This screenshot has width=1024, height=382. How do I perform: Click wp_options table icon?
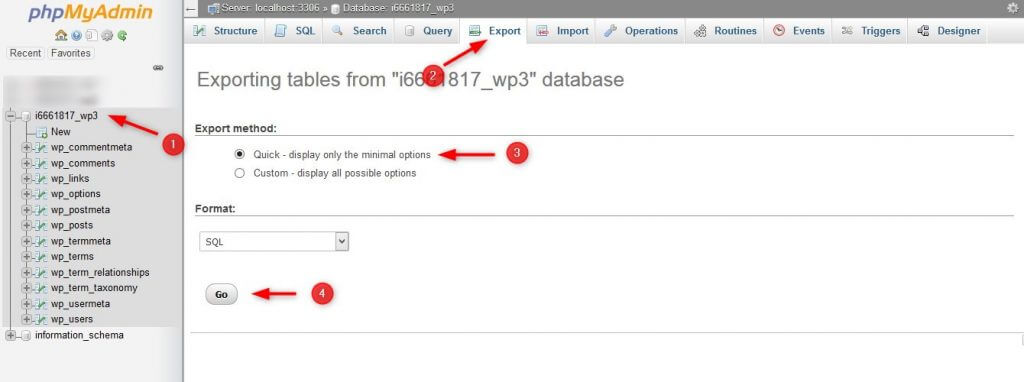41,194
